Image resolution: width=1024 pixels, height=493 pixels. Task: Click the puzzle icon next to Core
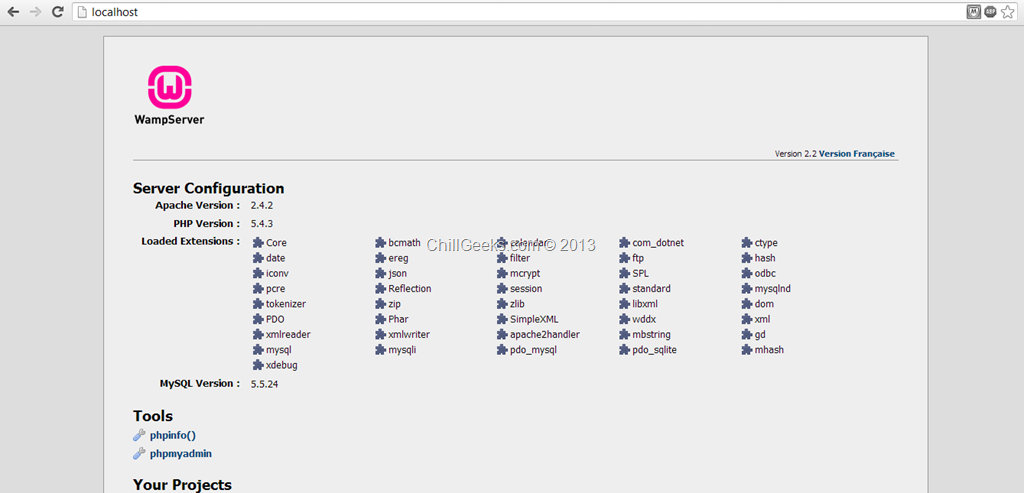pos(258,242)
